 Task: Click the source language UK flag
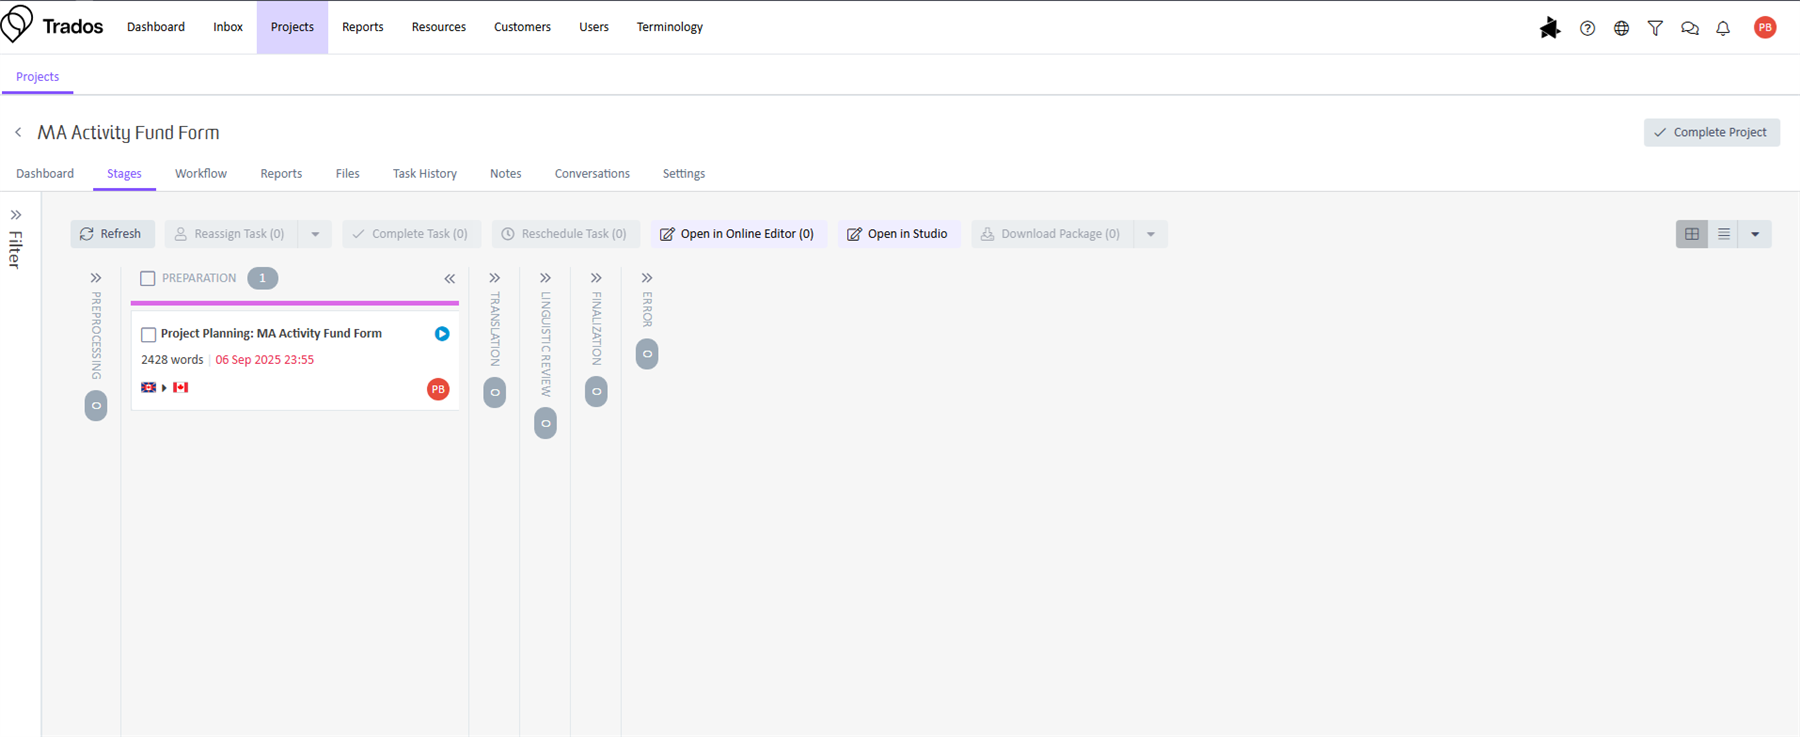point(149,387)
